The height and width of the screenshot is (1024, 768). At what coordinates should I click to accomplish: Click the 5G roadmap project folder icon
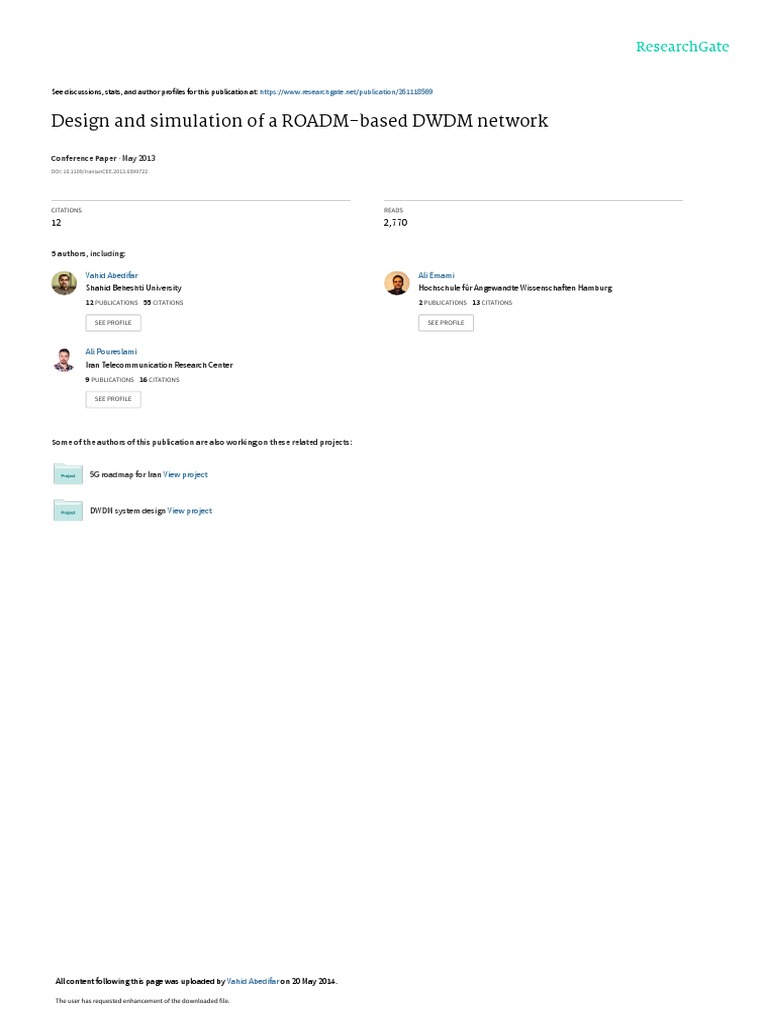point(68,474)
